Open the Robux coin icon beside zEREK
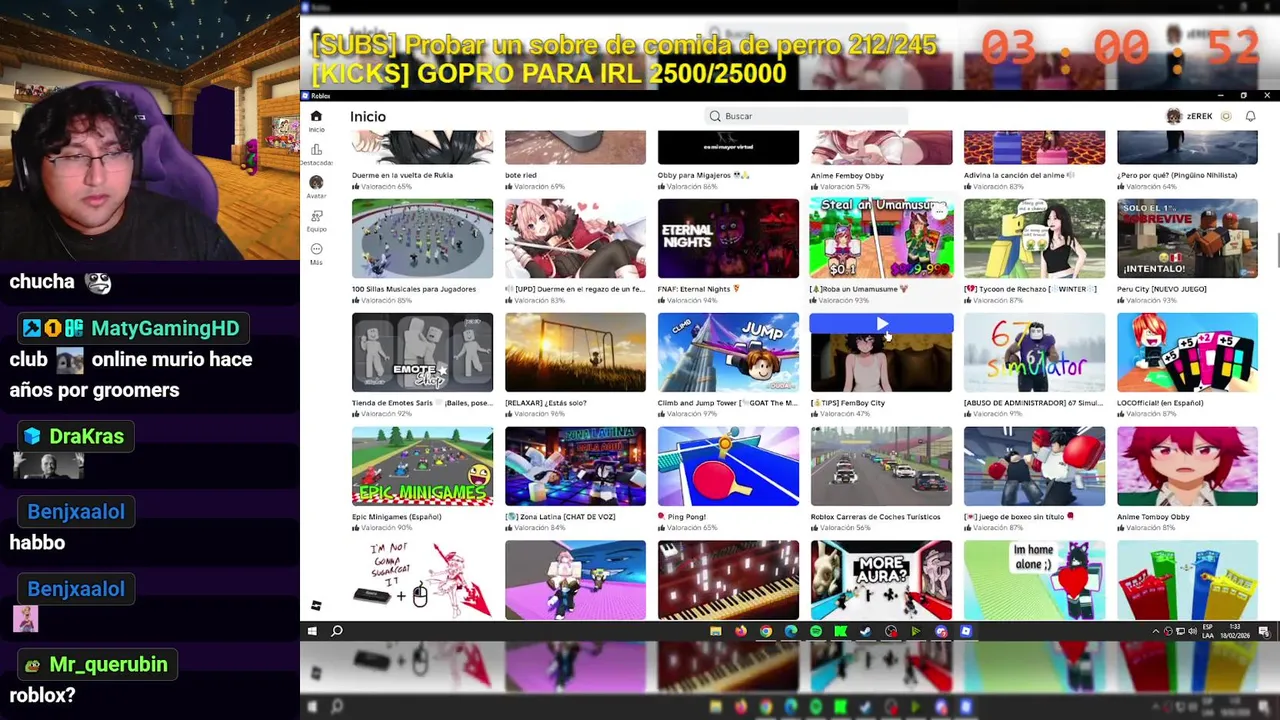This screenshot has height=720, width=1280. click(x=1226, y=116)
